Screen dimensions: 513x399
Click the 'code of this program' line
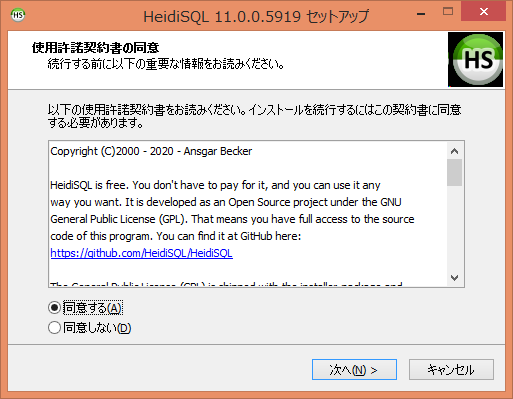click(175, 236)
